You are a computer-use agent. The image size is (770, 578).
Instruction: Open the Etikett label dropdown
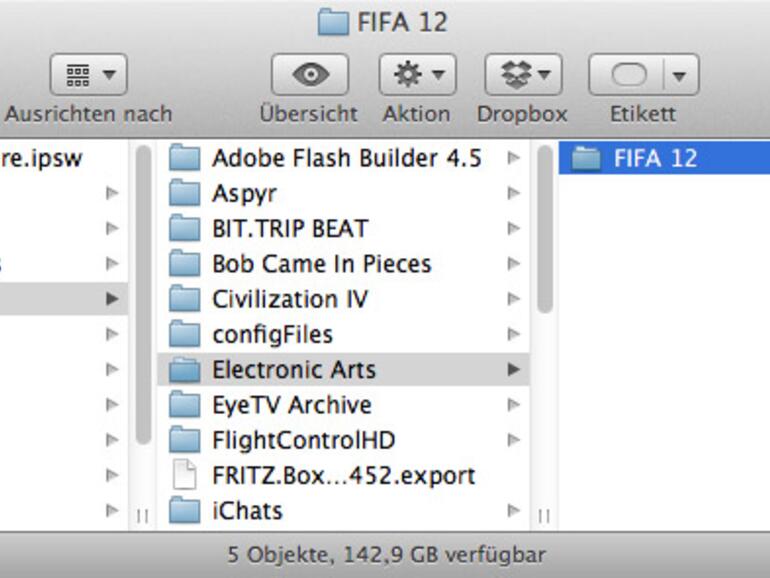tap(642, 75)
